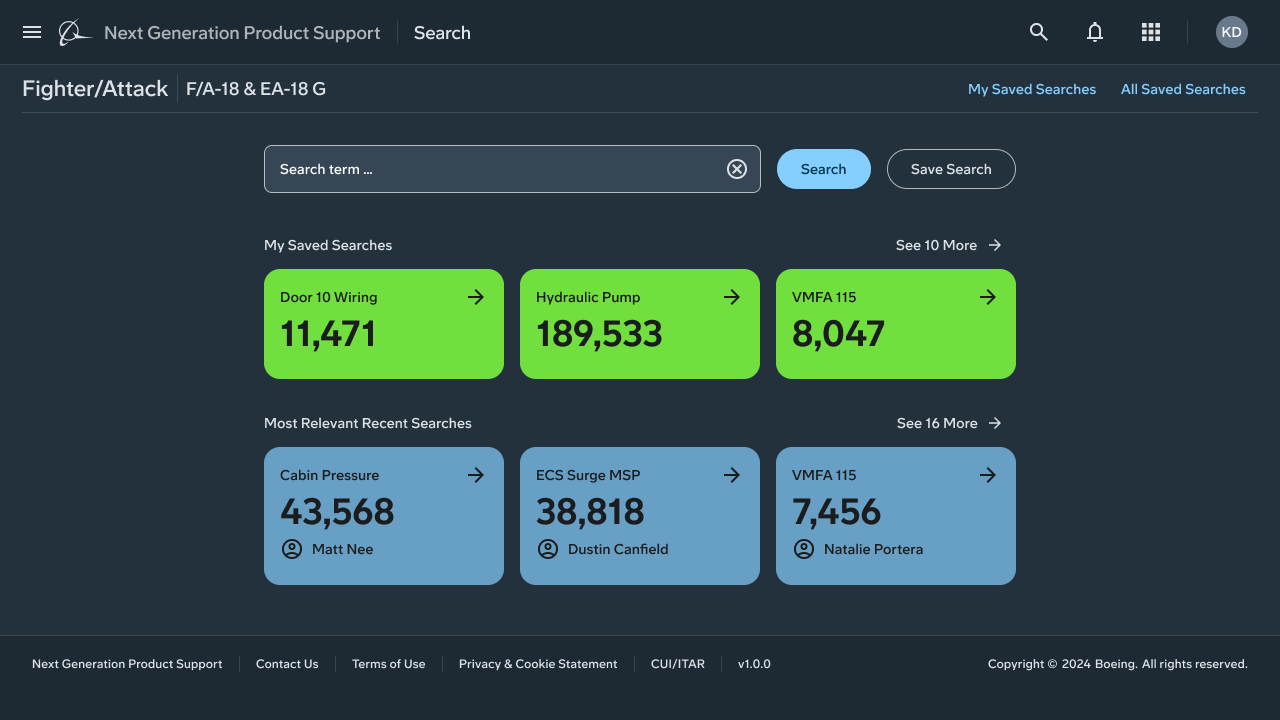Click the Boeing logo icon

click(74, 32)
